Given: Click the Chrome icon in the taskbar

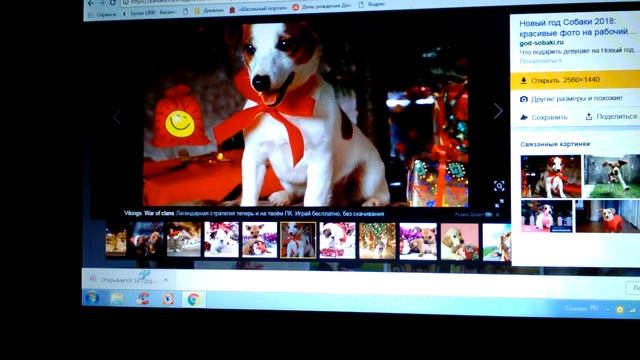Looking at the screenshot, I should pos(193,299).
